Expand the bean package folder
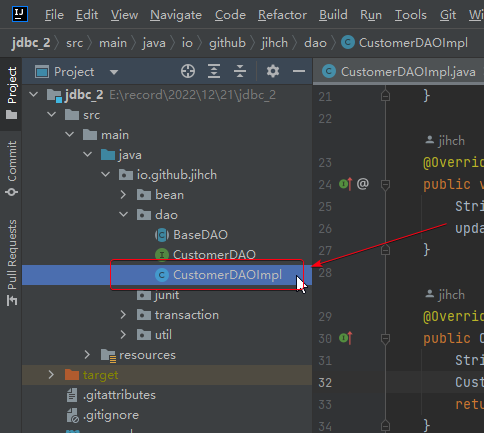Screen dimensions: 484x433 123,195
